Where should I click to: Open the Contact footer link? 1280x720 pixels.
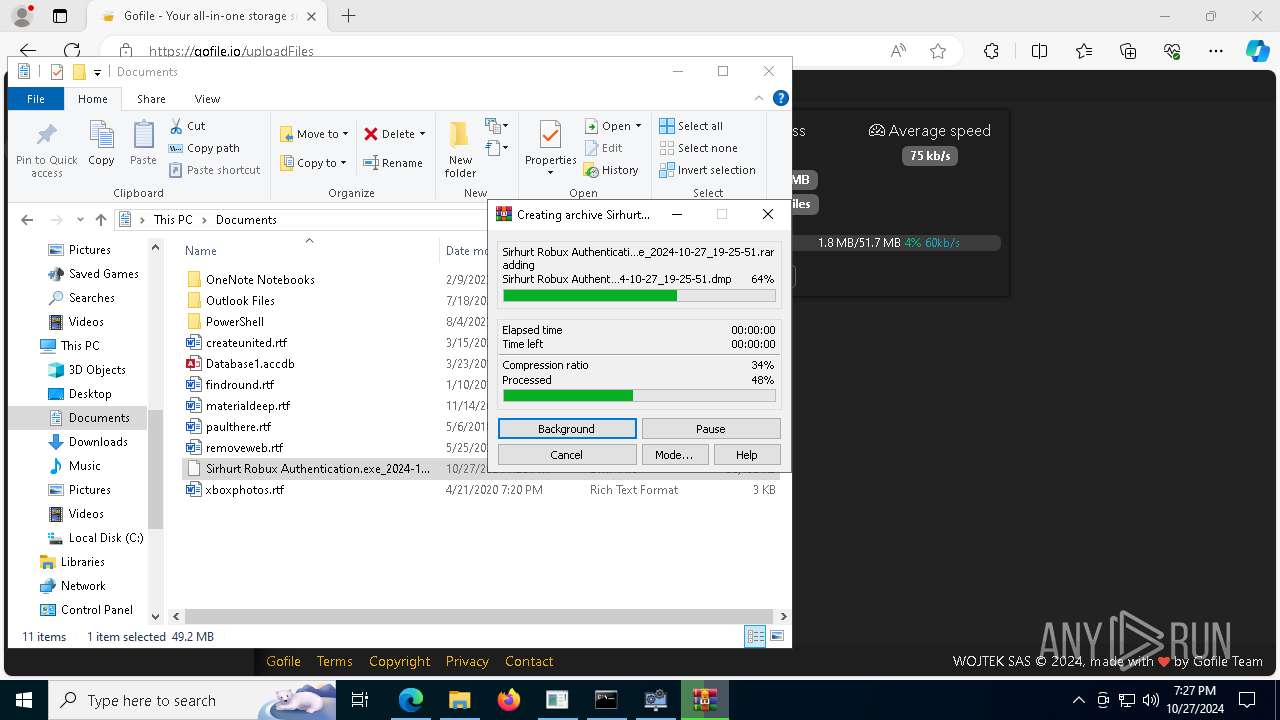pyautogui.click(x=529, y=661)
